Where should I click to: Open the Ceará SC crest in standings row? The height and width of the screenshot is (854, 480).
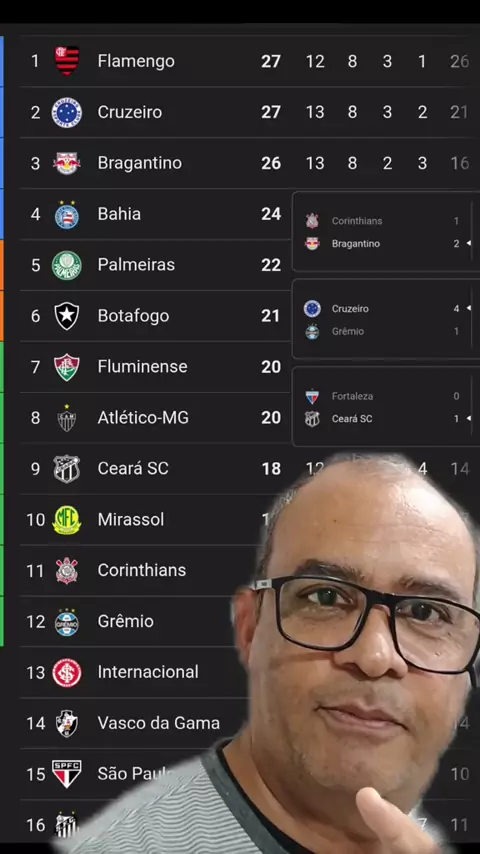tap(67, 469)
